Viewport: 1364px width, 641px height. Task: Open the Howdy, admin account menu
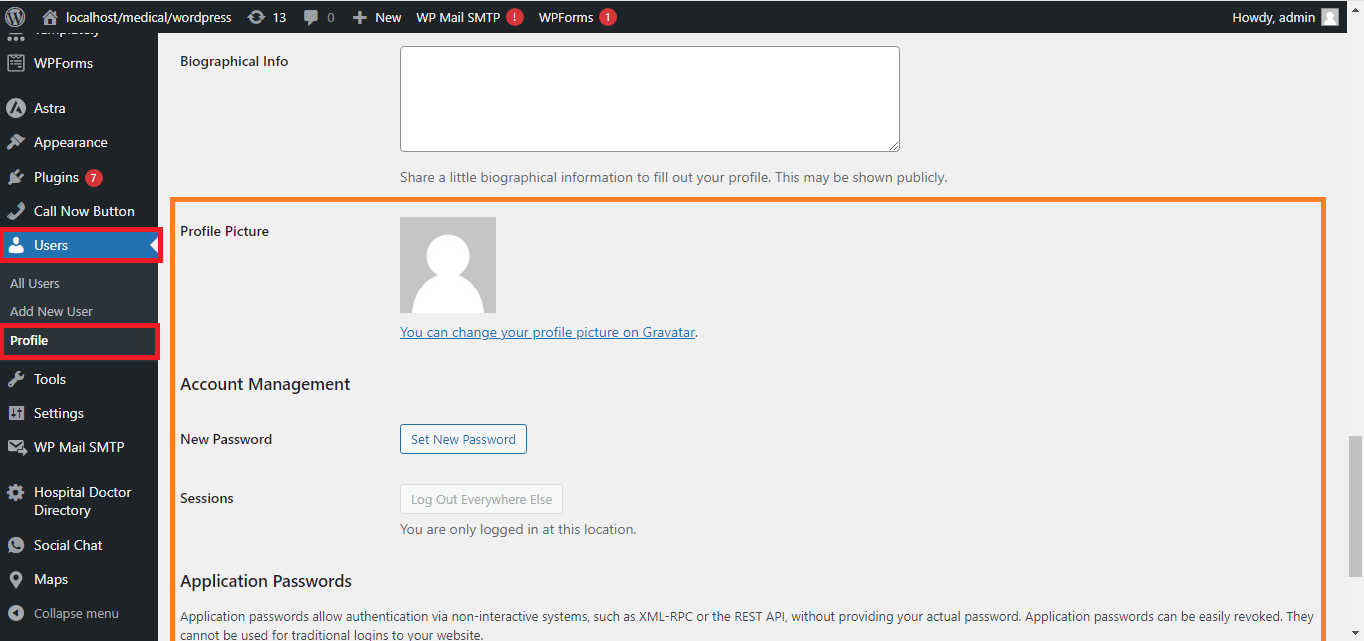click(x=1284, y=17)
